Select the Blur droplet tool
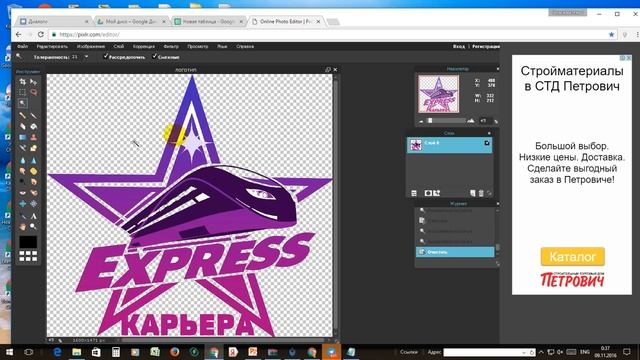 pos(23,160)
